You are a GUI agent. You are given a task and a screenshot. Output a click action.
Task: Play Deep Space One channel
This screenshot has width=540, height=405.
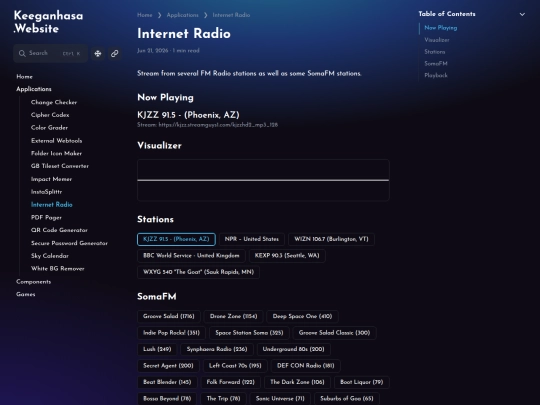pos(302,316)
